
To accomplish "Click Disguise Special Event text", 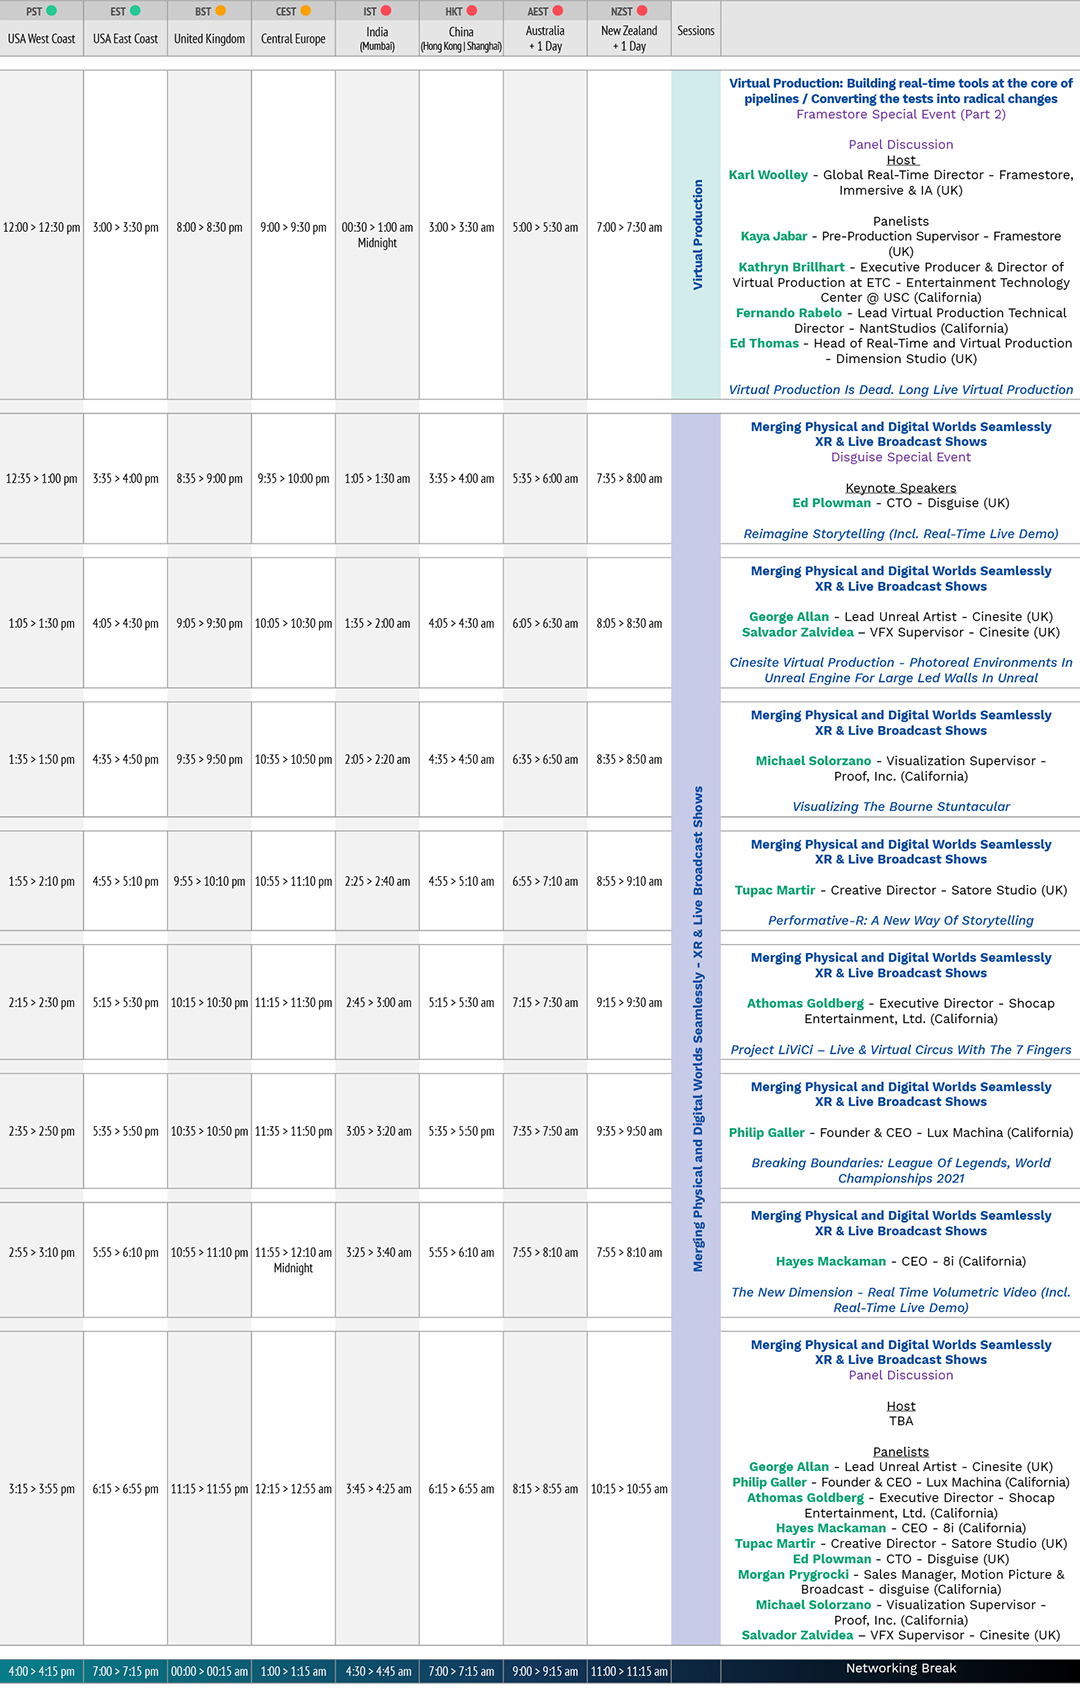I will (x=901, y=457).
